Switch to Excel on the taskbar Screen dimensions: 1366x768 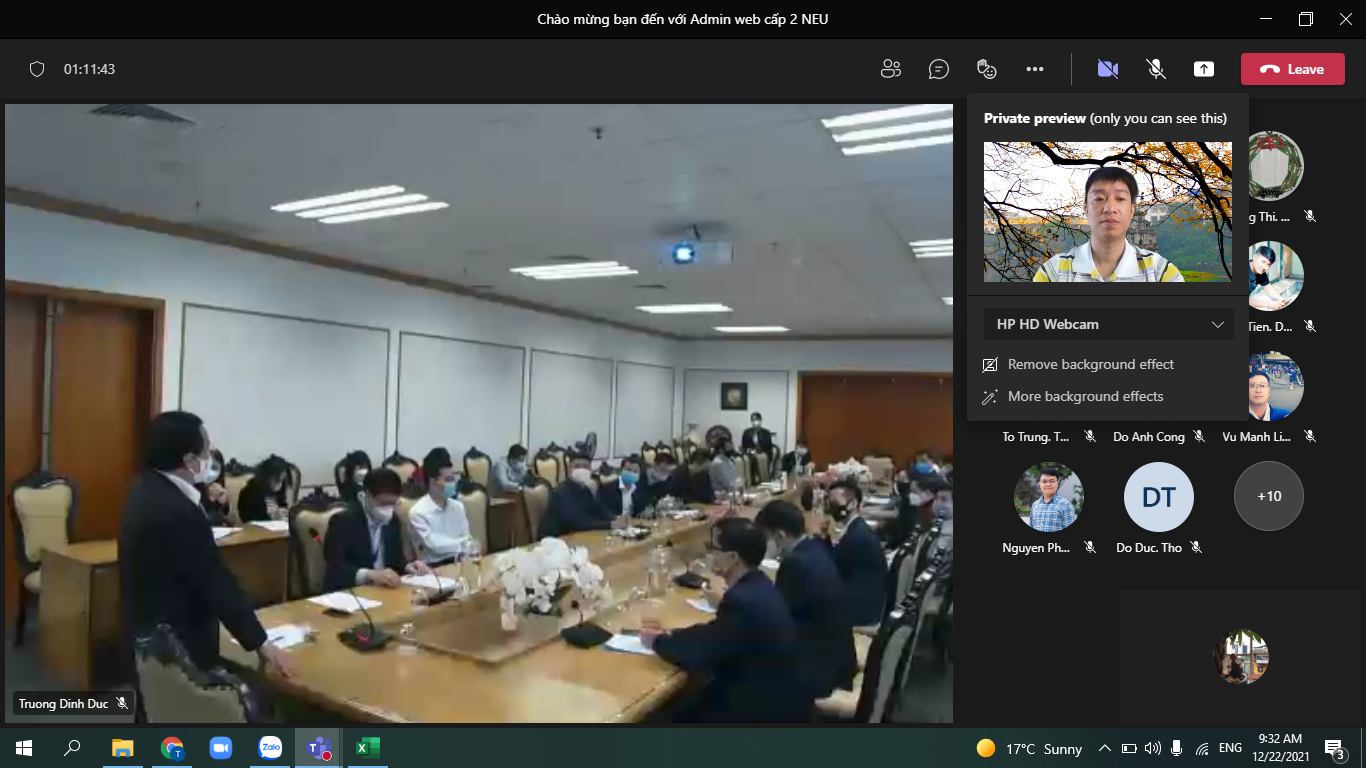point(367,747)
